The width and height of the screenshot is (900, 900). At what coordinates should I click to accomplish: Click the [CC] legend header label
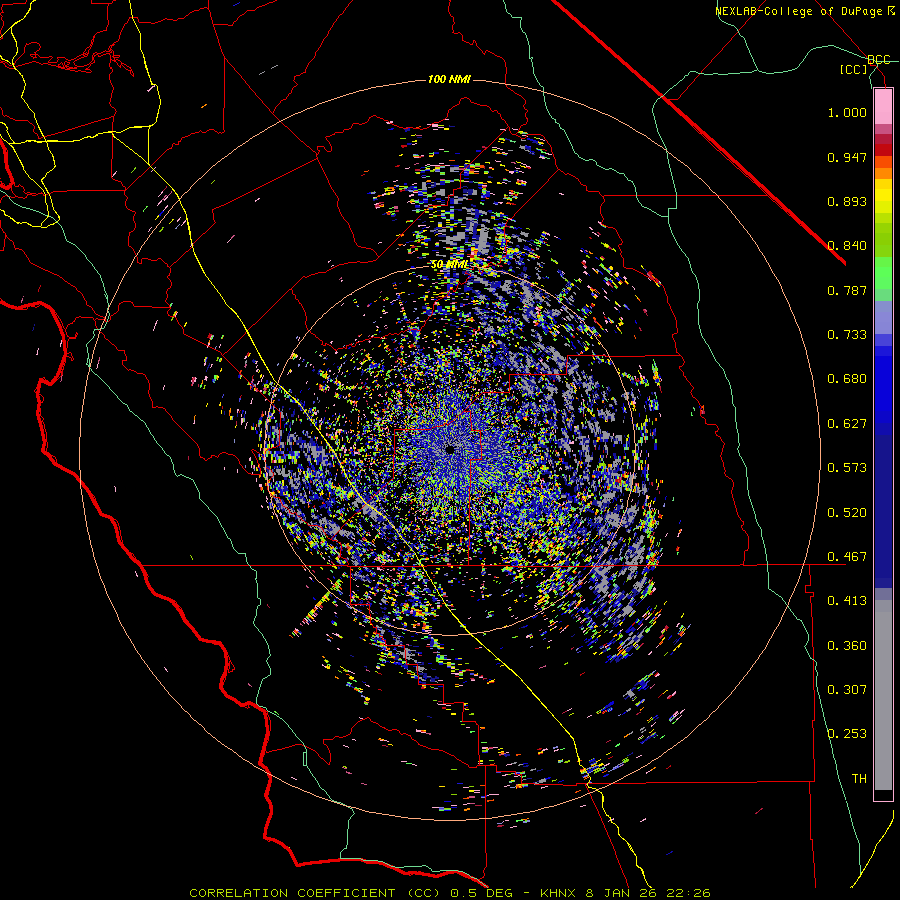854,69
